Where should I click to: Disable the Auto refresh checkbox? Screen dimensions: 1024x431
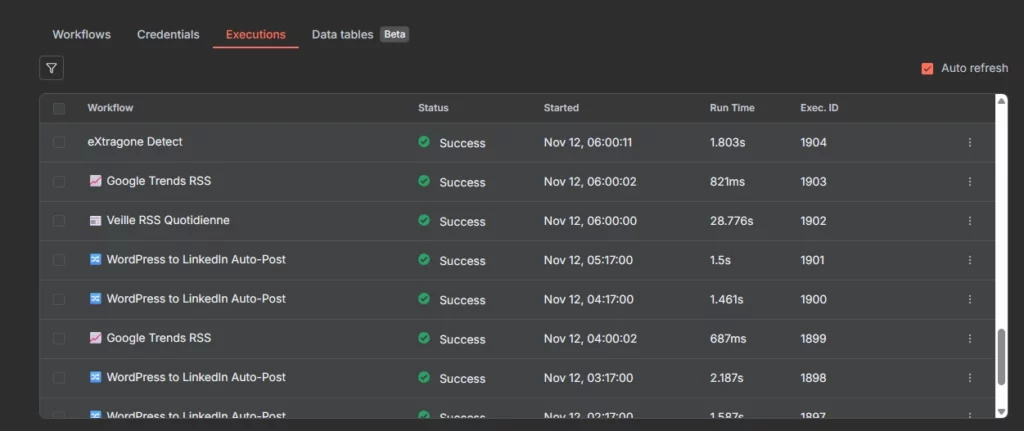(927, 68)
